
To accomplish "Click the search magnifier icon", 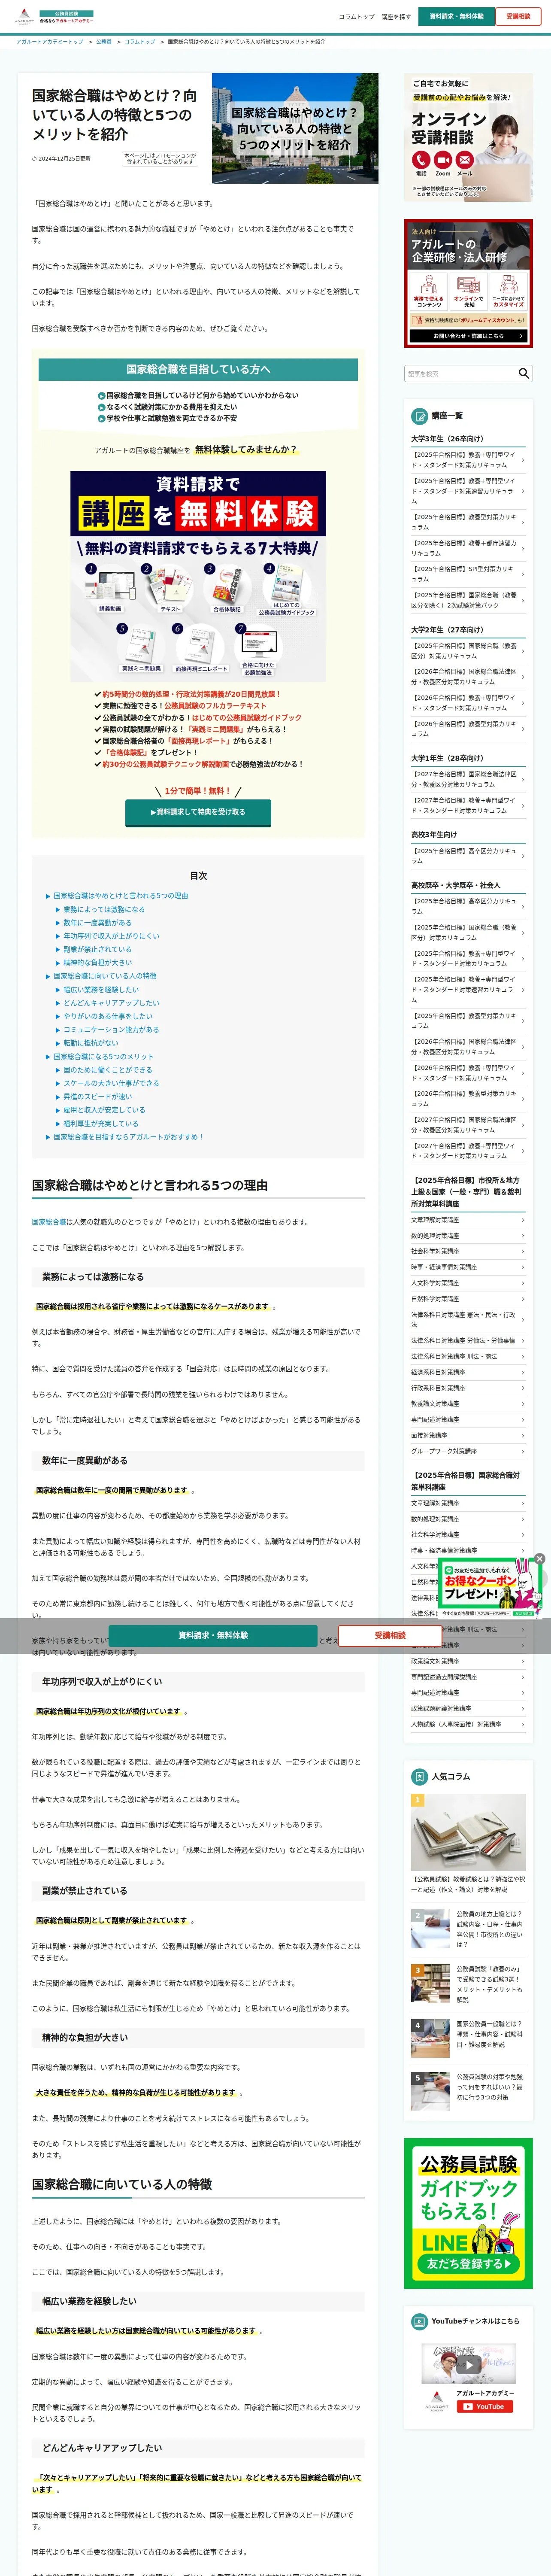I will (x=524, y=373).
